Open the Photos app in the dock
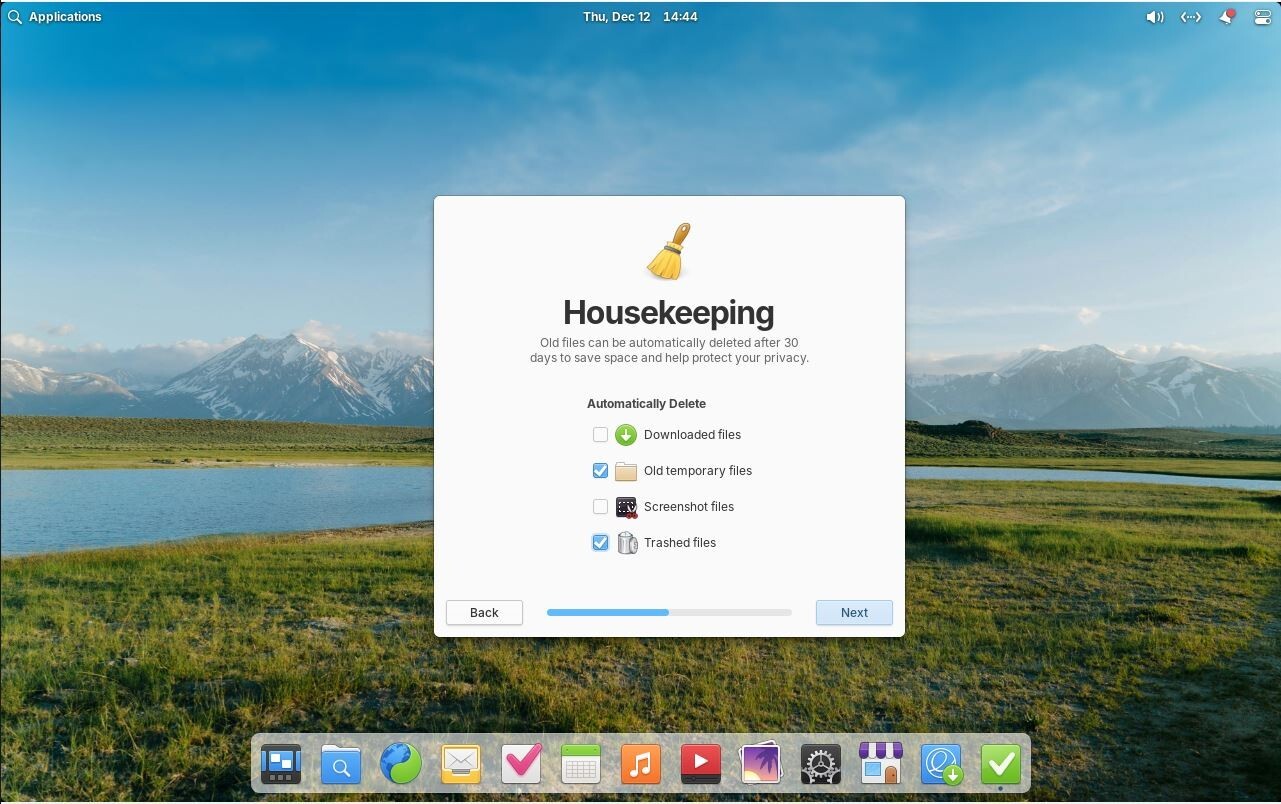 761,765
